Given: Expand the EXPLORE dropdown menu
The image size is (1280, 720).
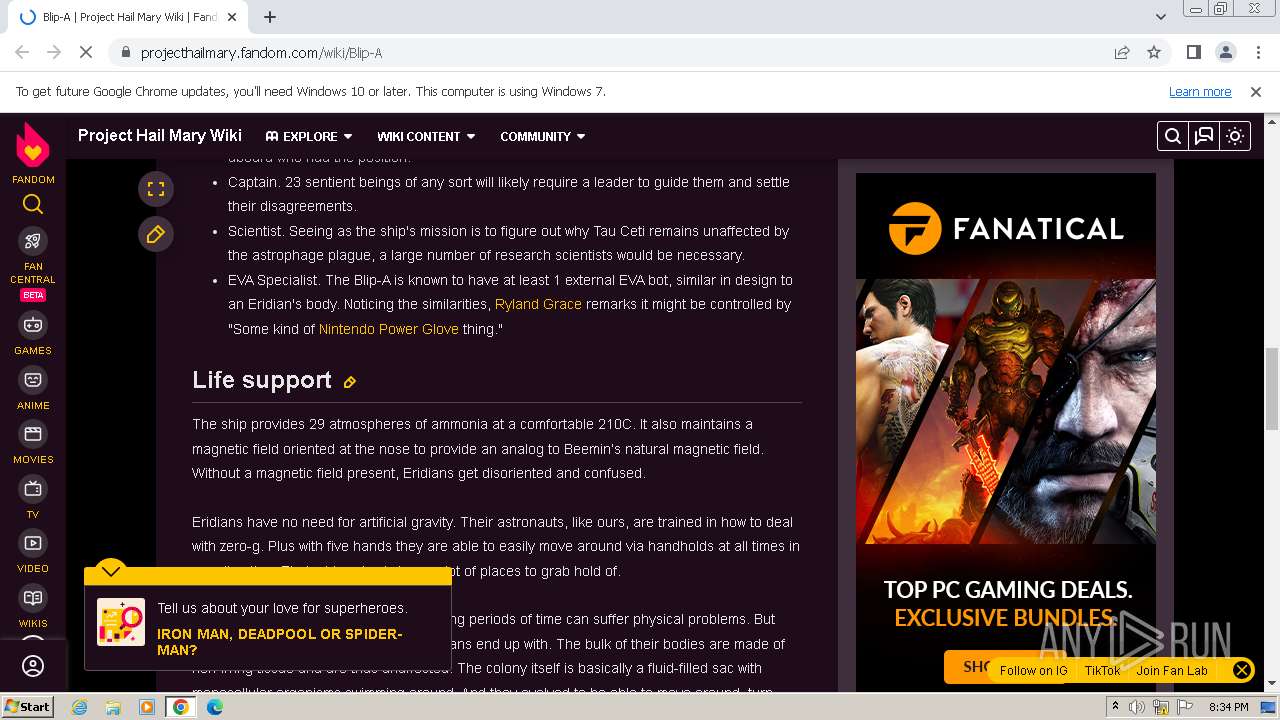Looking at the screenshot, I should coord(309,136).
